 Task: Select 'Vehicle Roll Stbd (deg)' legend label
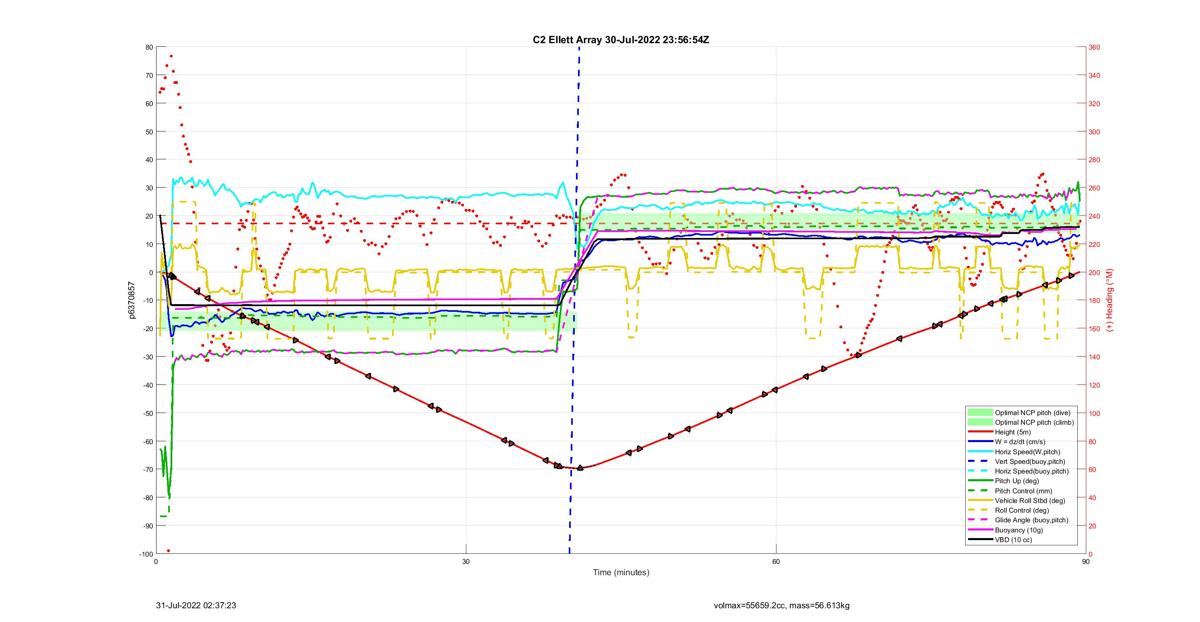tap(1030, 500)
